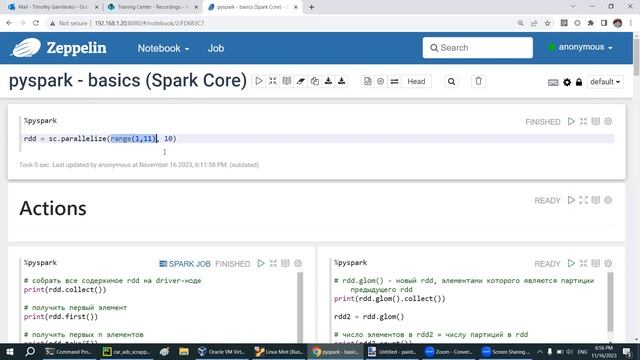Toggle output of Actions heading paragraph
640x360 pixels.
[596, 200]
